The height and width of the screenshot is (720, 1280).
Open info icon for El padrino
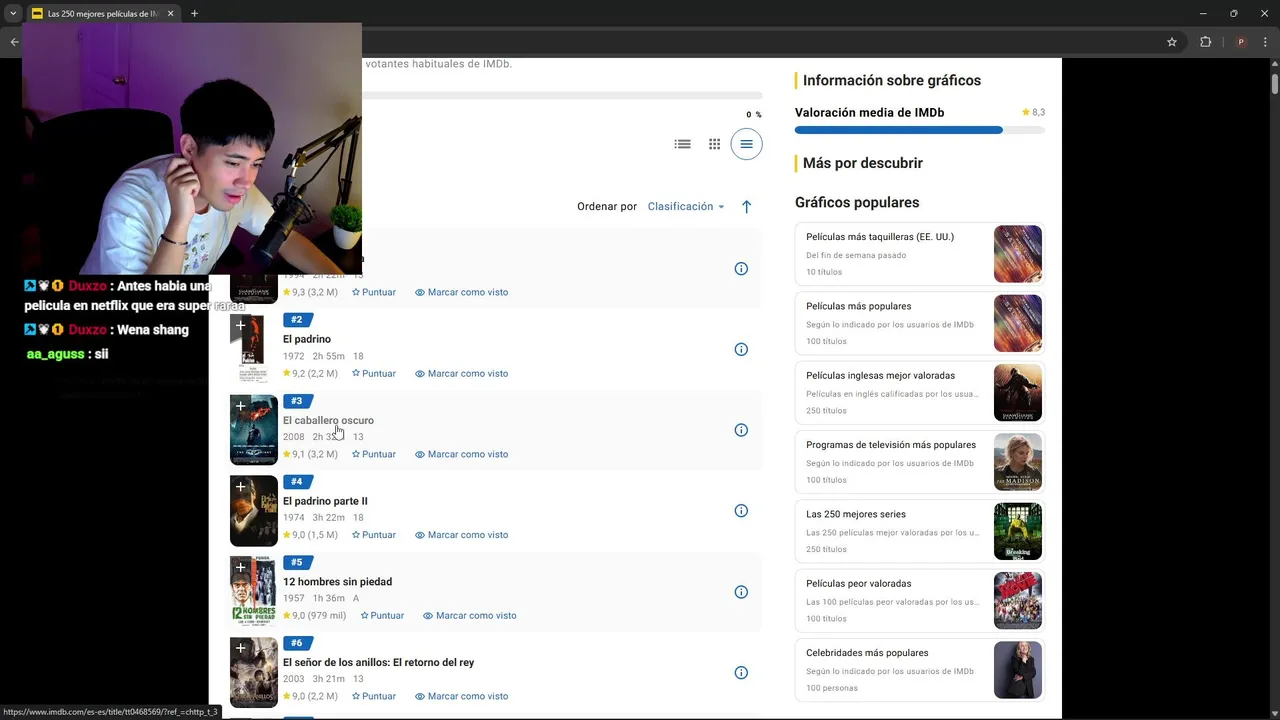741,349
